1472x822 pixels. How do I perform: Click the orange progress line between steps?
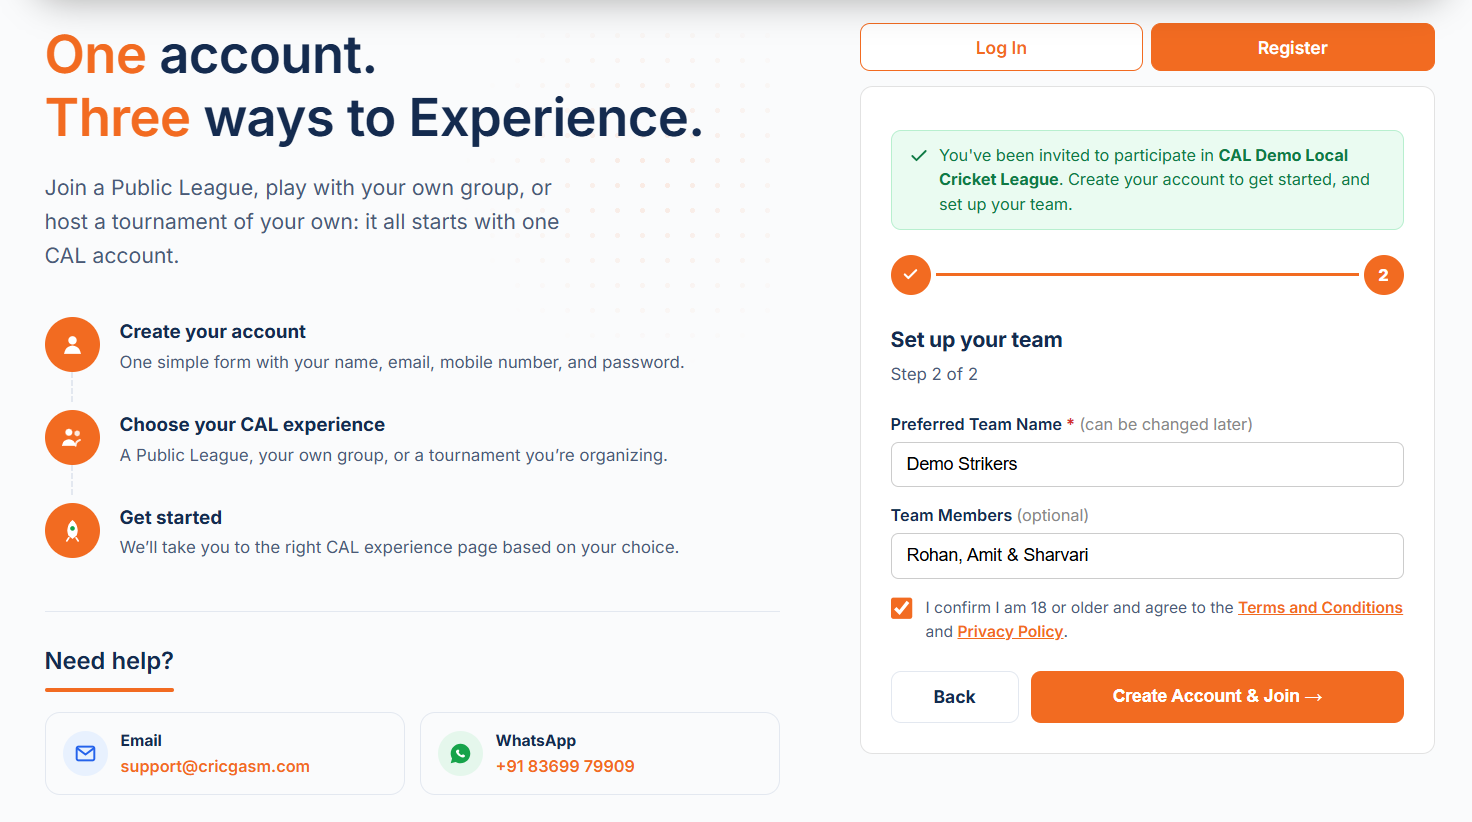pyautogui.click(x=1147, y=274)
